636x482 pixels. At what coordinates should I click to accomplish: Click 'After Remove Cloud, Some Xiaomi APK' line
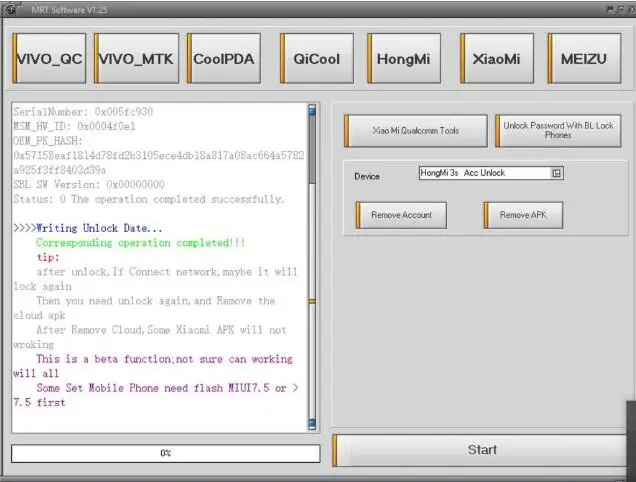tap(161, 330)
